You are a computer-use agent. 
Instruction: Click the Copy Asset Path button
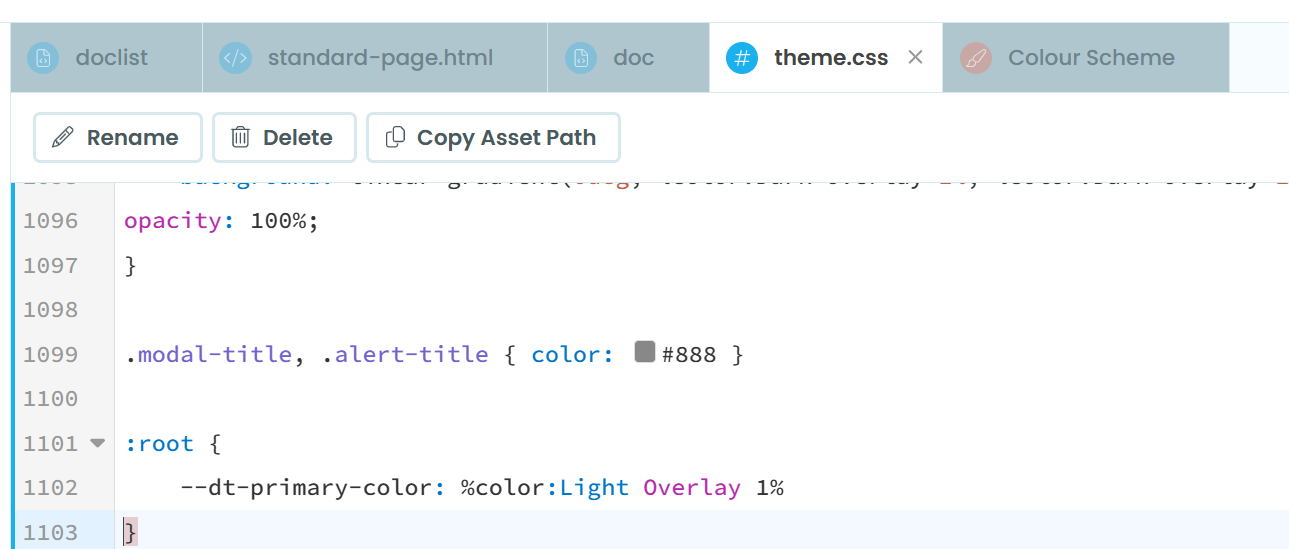[493, 137]
